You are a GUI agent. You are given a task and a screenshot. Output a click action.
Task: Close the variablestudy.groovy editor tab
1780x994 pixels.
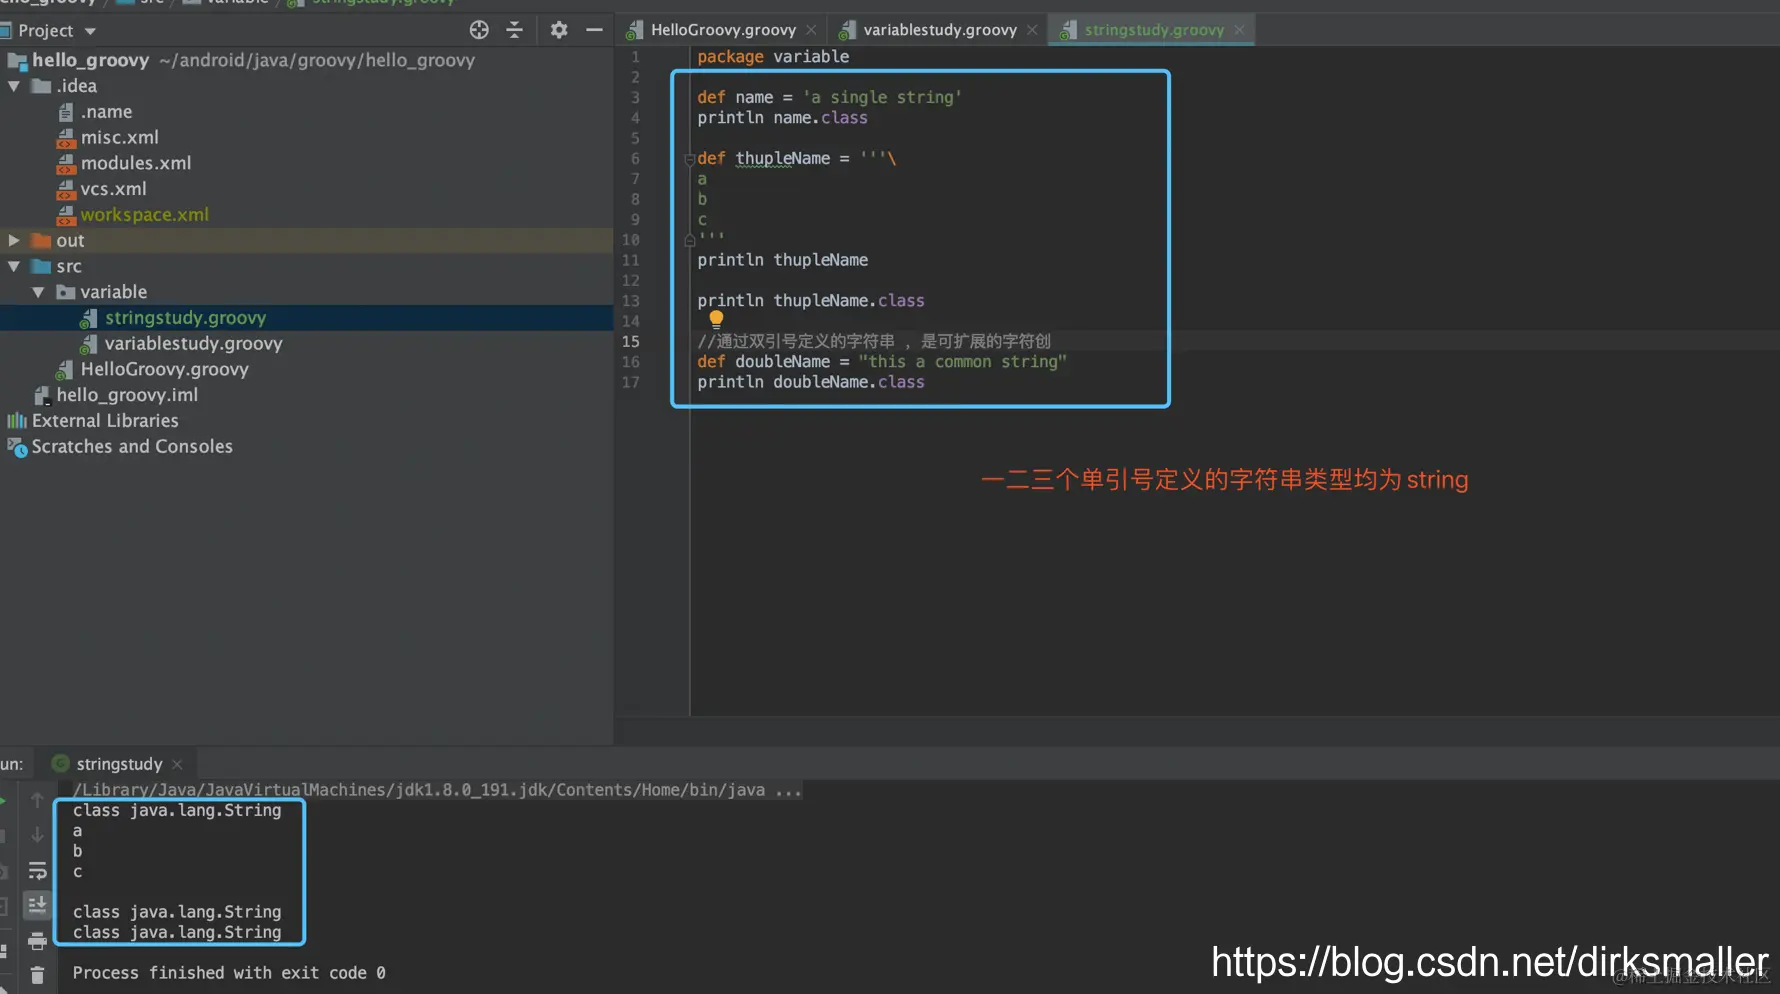point(1032,30)
